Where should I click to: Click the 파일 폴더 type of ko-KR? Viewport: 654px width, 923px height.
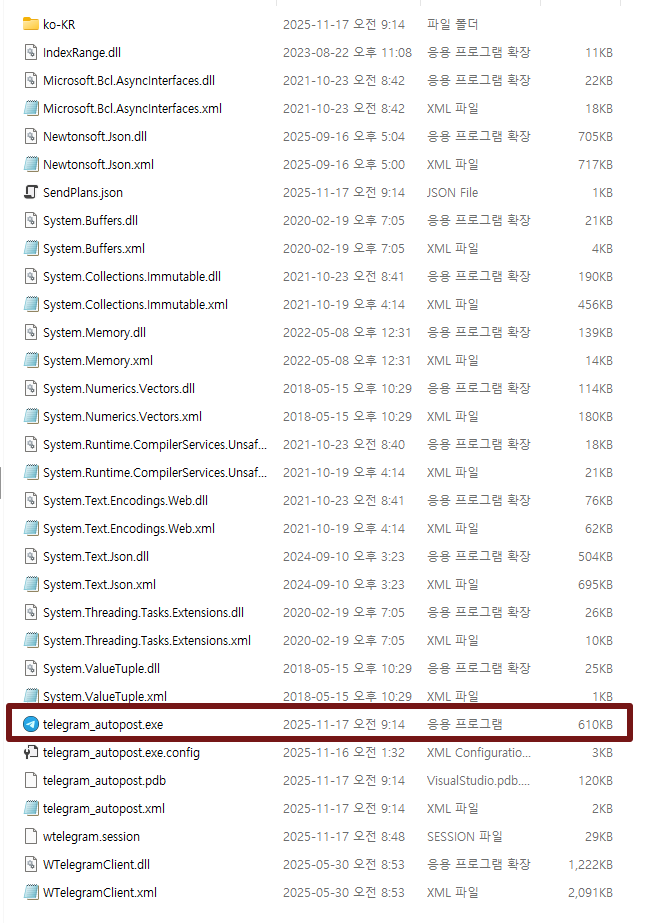(452, 24)
